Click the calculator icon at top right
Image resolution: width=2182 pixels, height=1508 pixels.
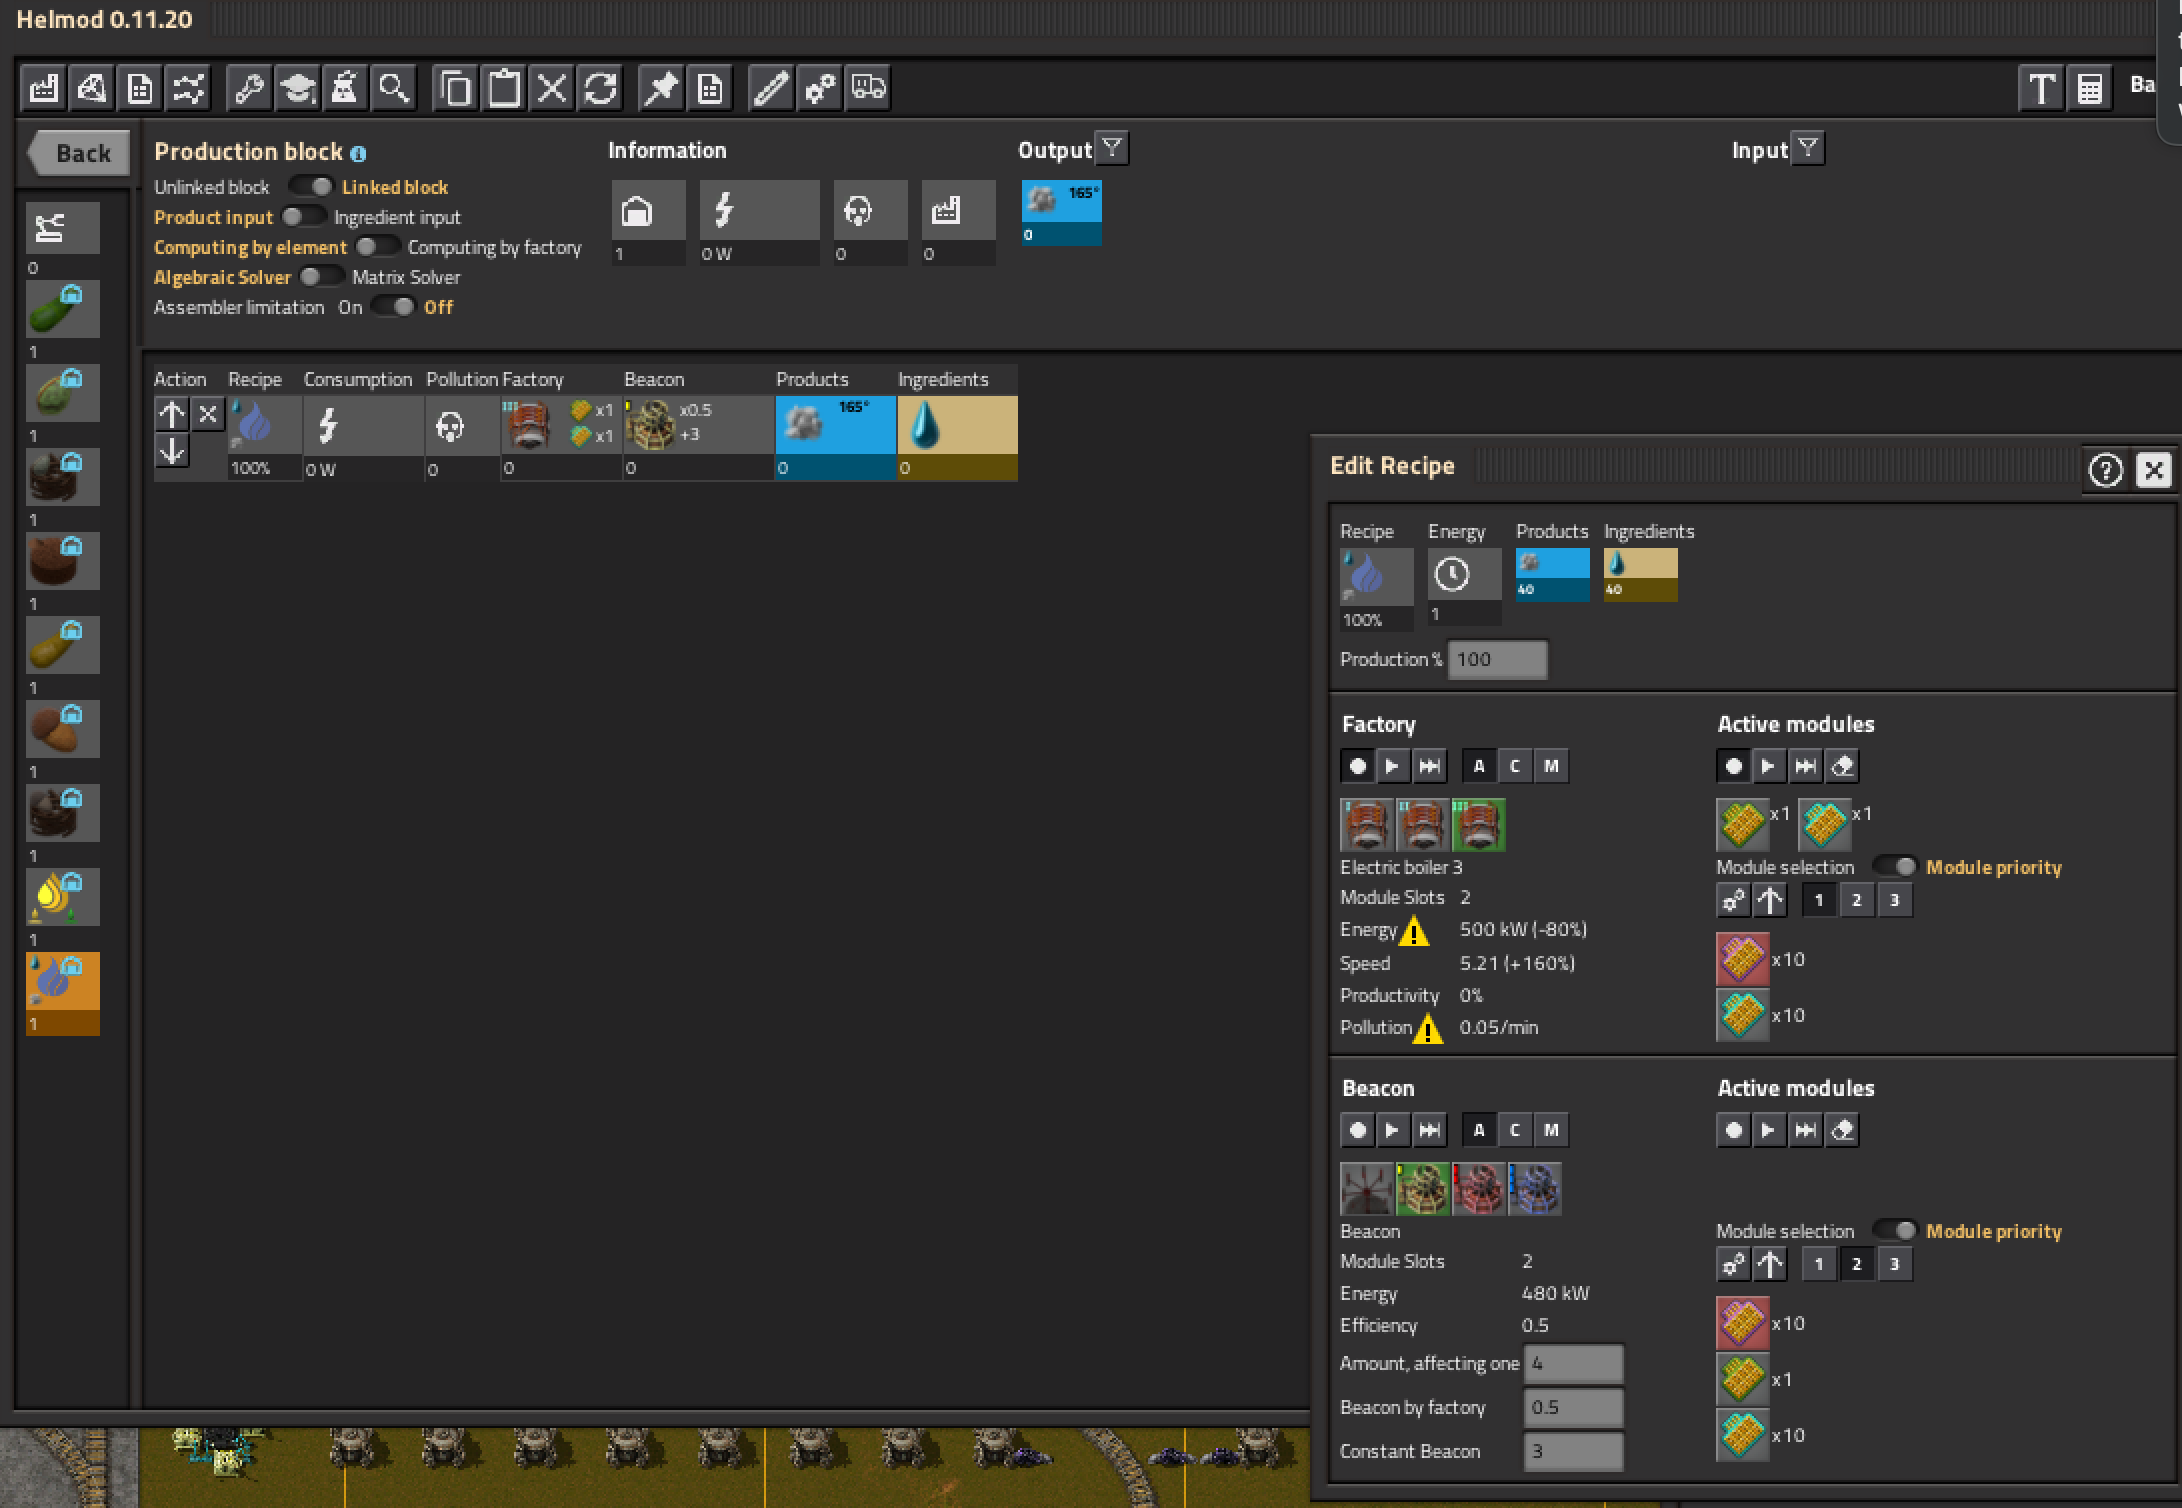[x=2089, y=89]
